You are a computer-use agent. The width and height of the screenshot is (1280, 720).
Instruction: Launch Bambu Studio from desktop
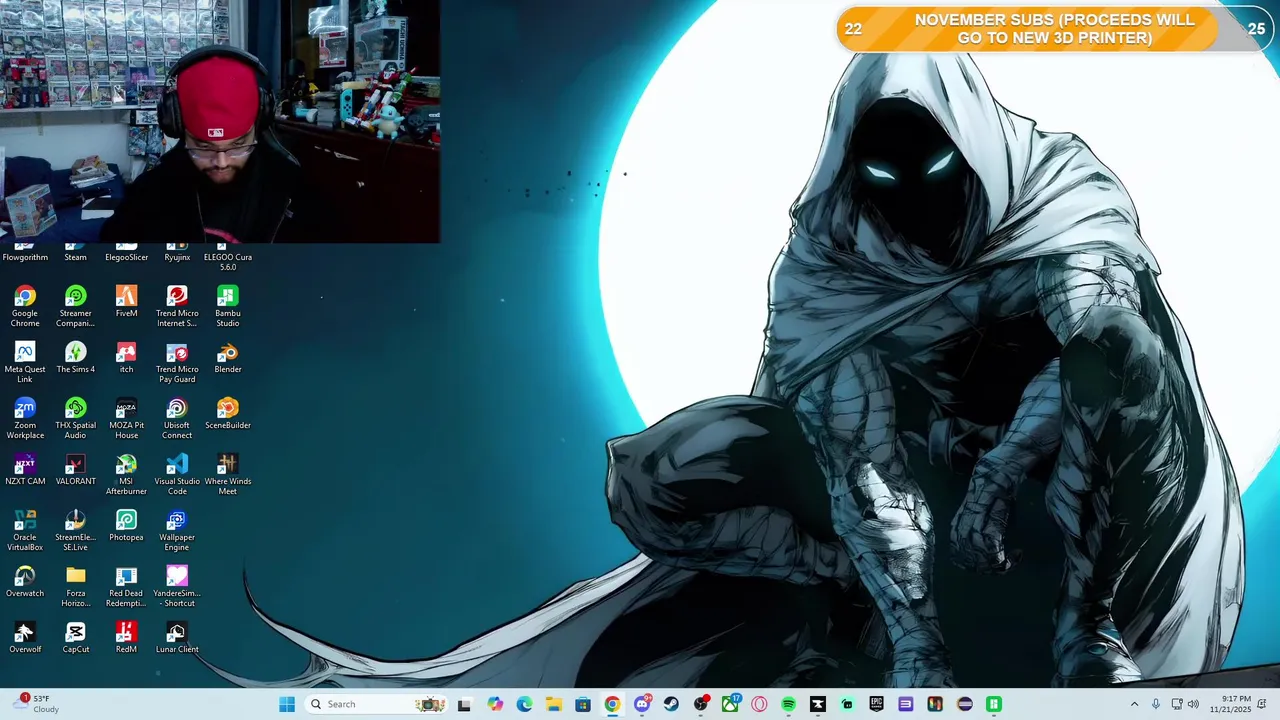click(228, 306)
